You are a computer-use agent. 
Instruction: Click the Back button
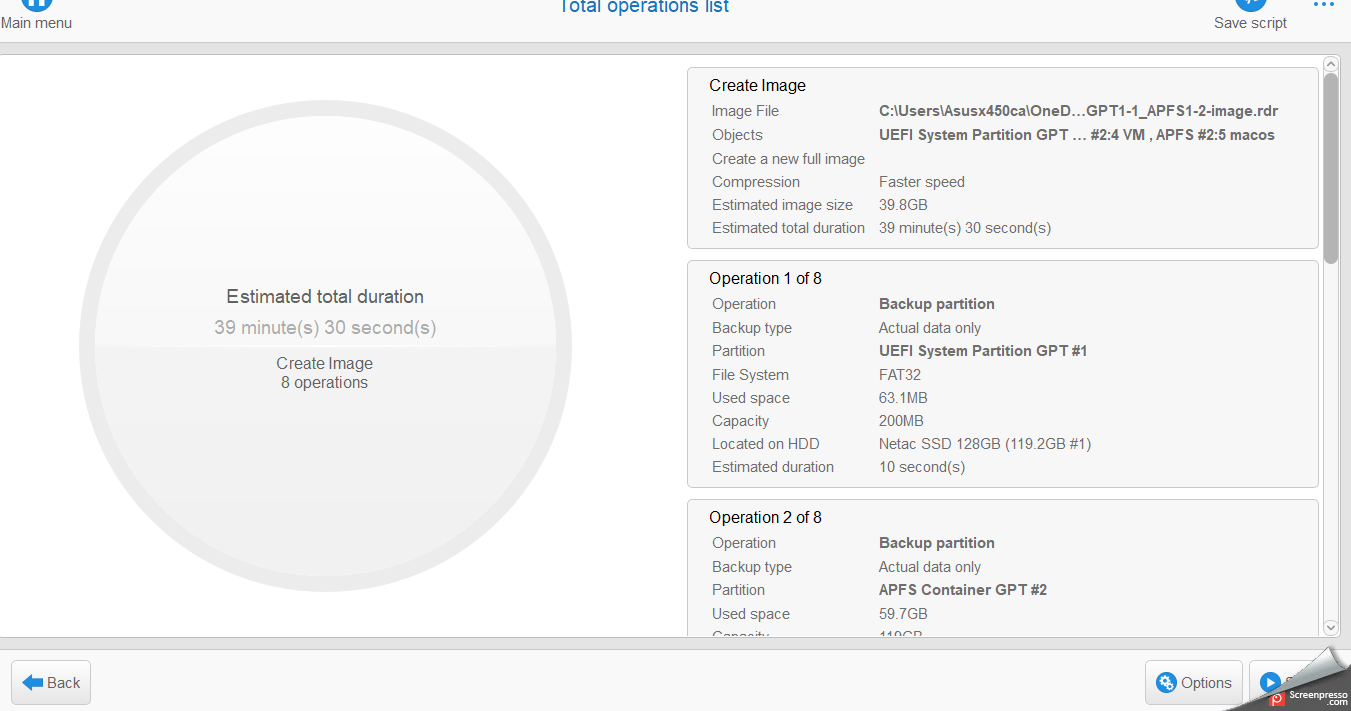[51, 682]
